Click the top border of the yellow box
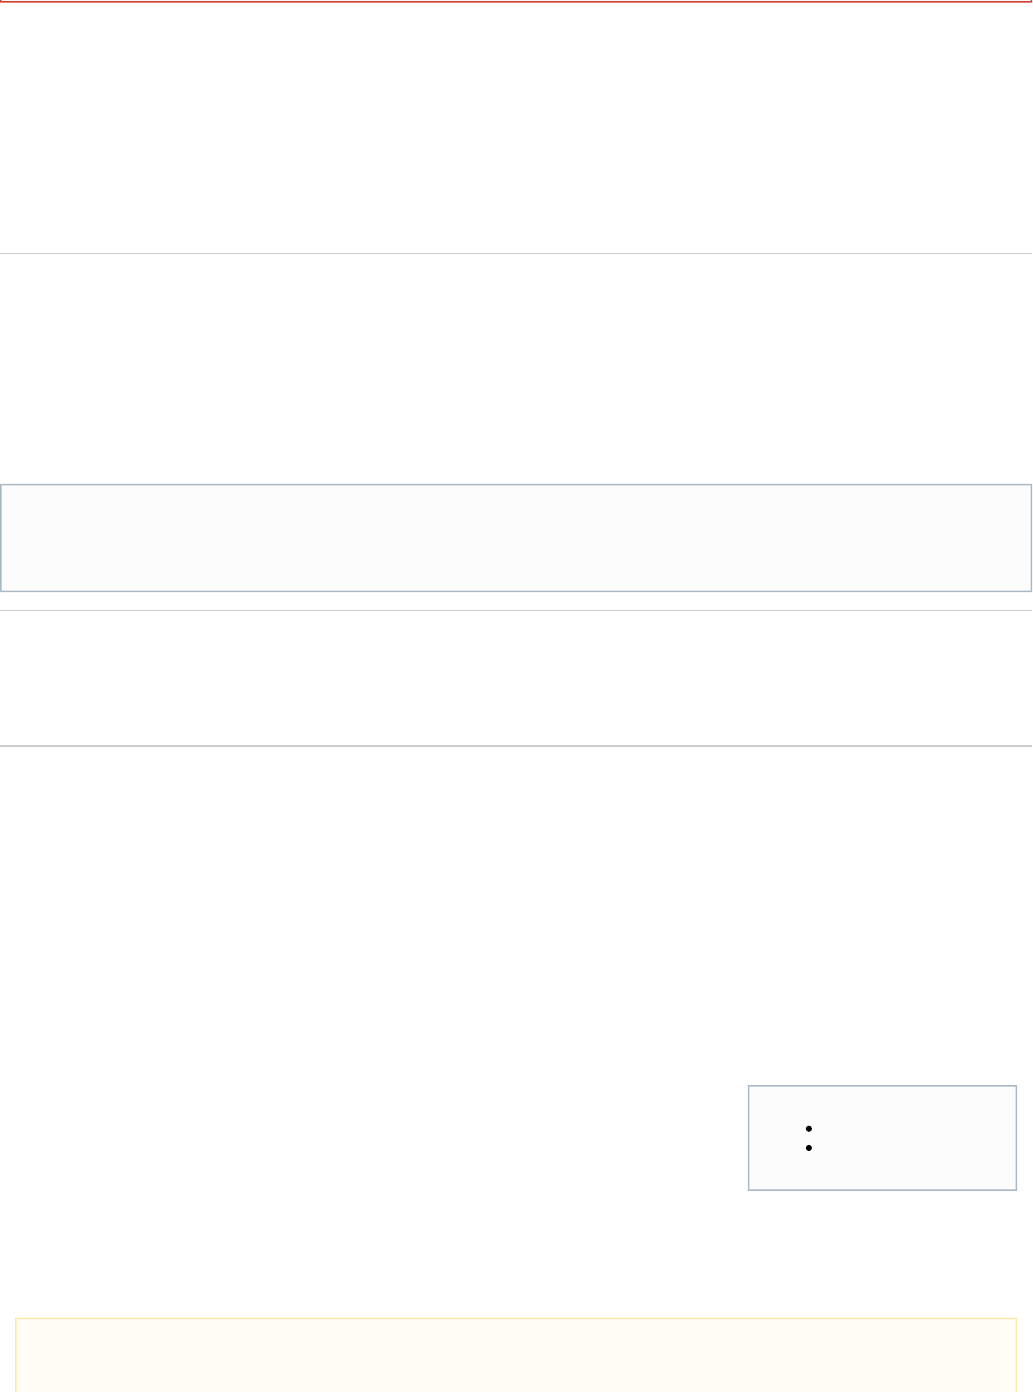Image resolution: width=1033 pixels, height=1392 pixels. coord(516,1319)
